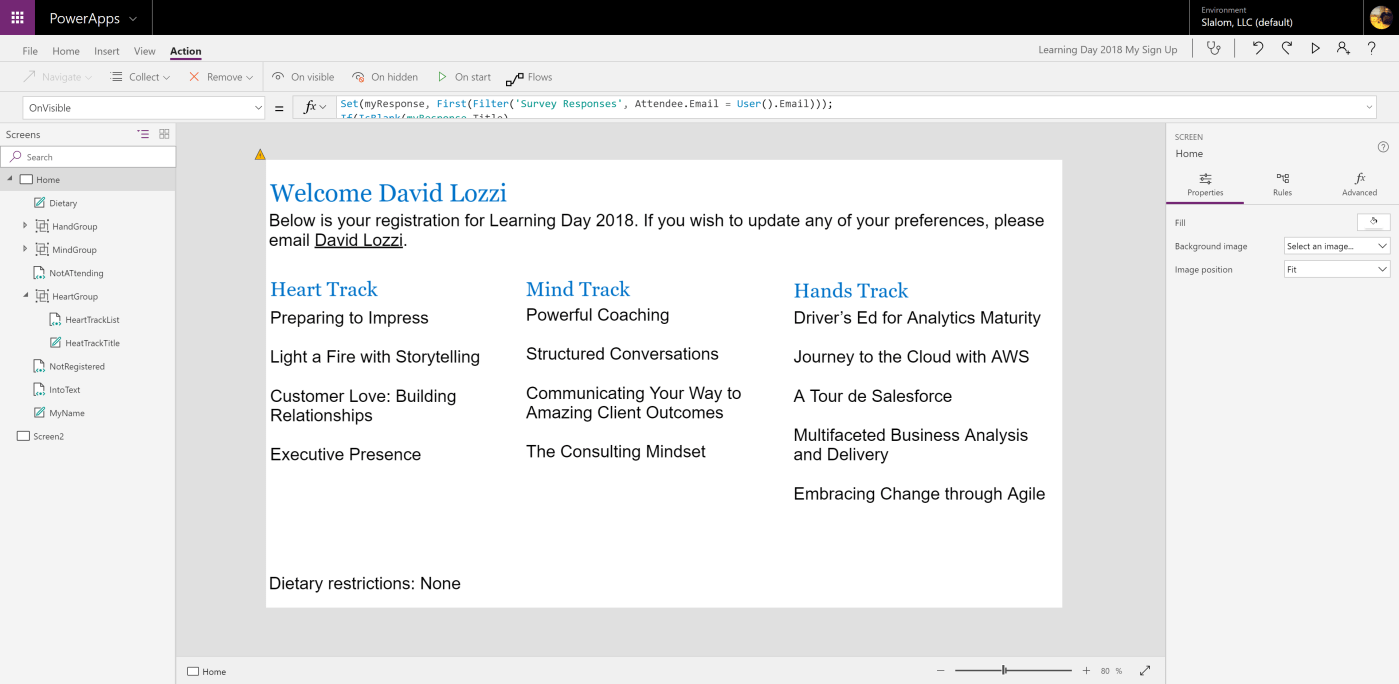This screenshot has height=684, width=1399.
Task: Open the Background image dropdown
Action: point(1337,246)
